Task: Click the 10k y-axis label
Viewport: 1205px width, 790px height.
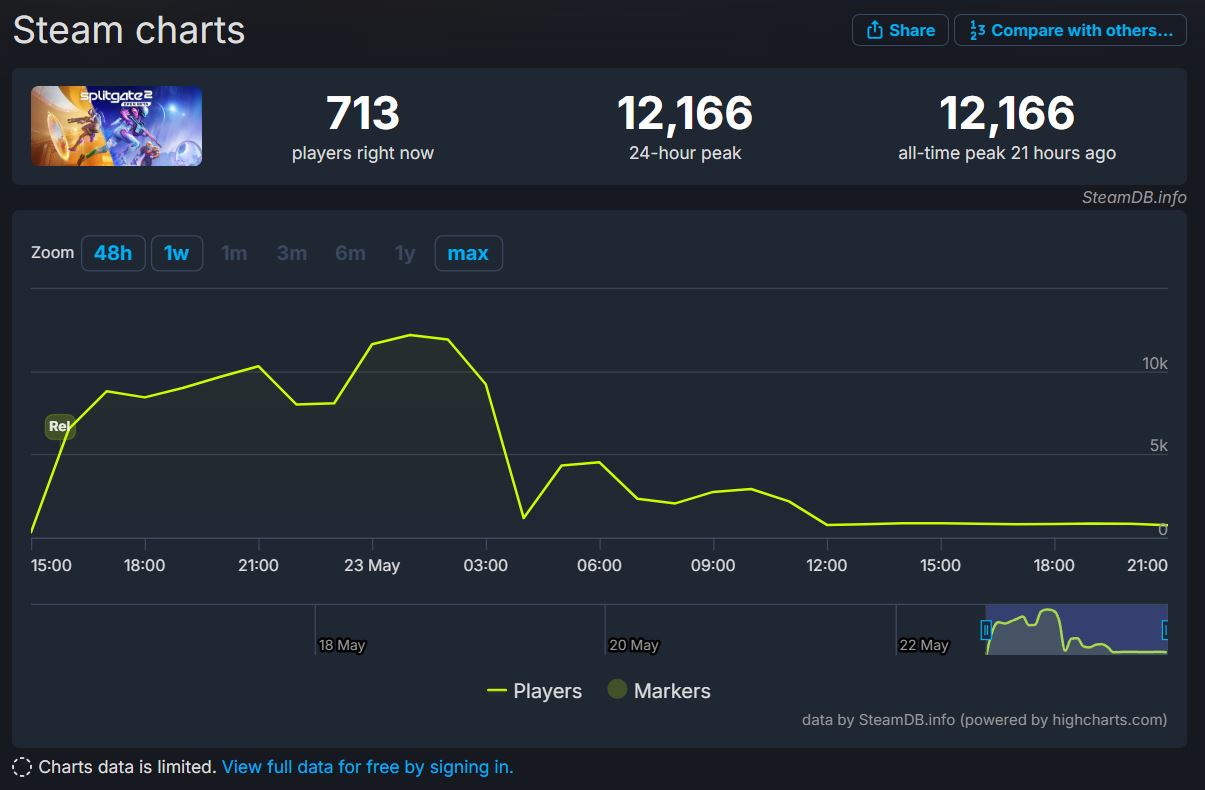Action: [1155, 363]
